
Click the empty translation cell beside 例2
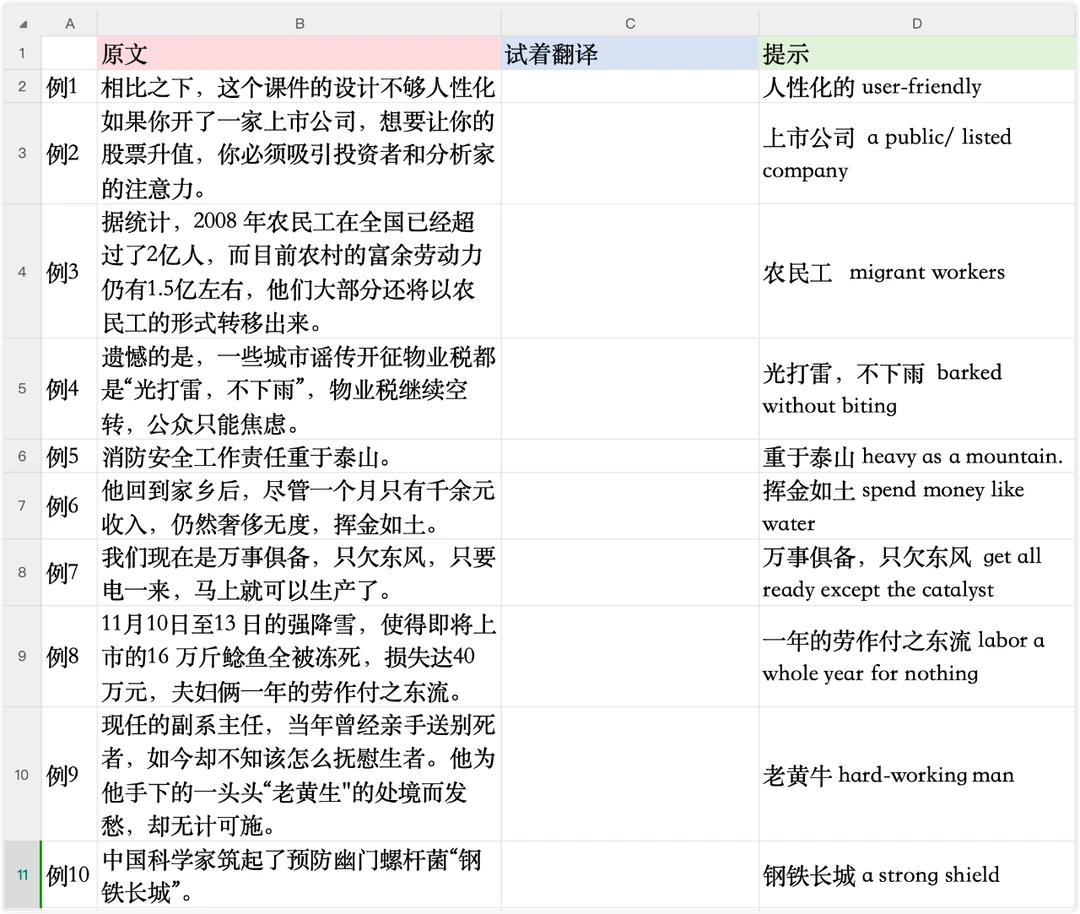pyautogui.click(x=630, y=151)
